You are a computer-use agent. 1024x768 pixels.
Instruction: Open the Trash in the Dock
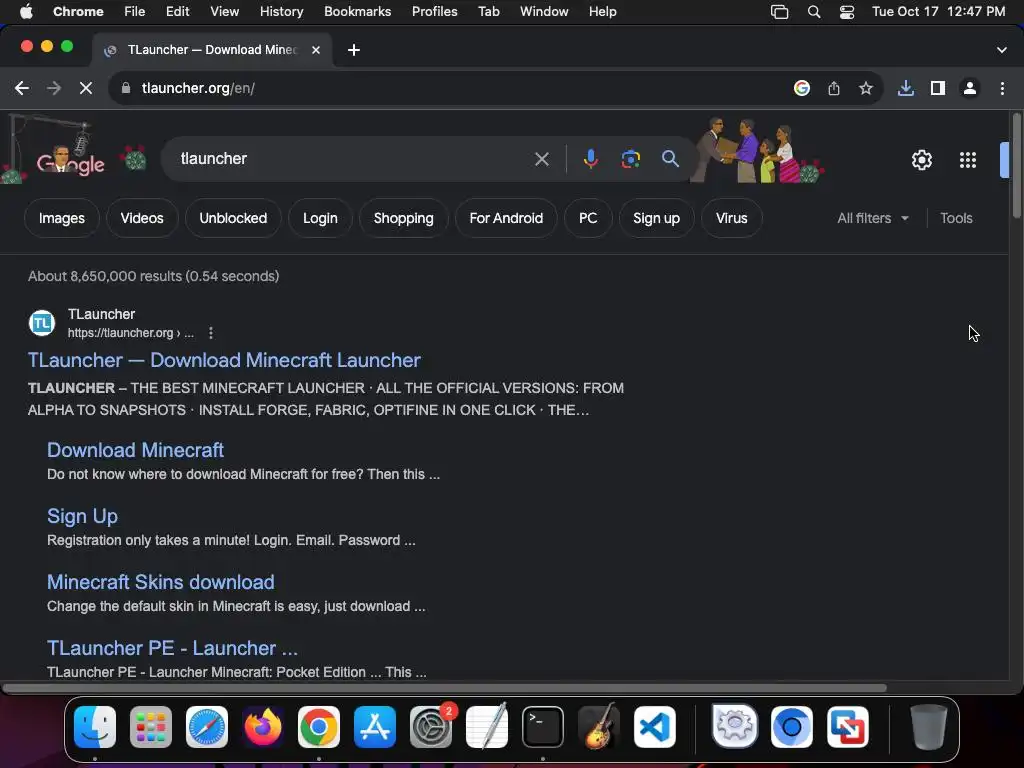pos(928,727)
